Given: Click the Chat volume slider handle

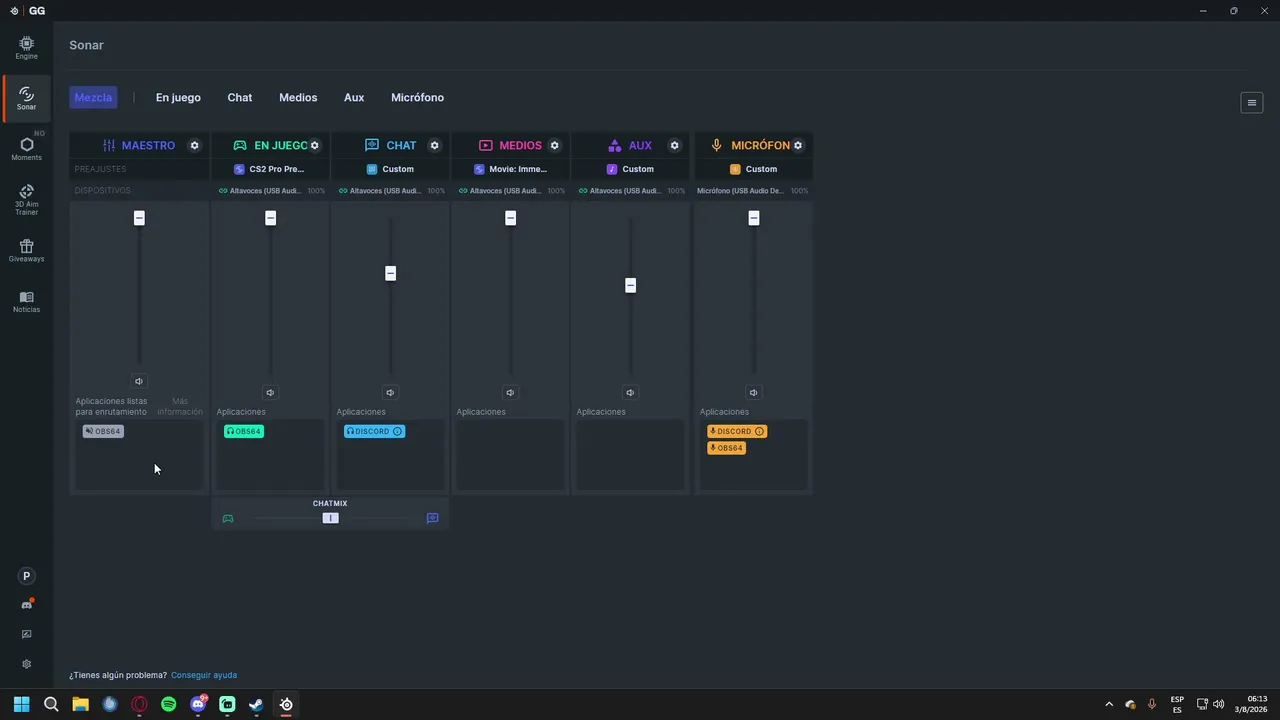Looking at the screenshot, I should click(390, 273).
